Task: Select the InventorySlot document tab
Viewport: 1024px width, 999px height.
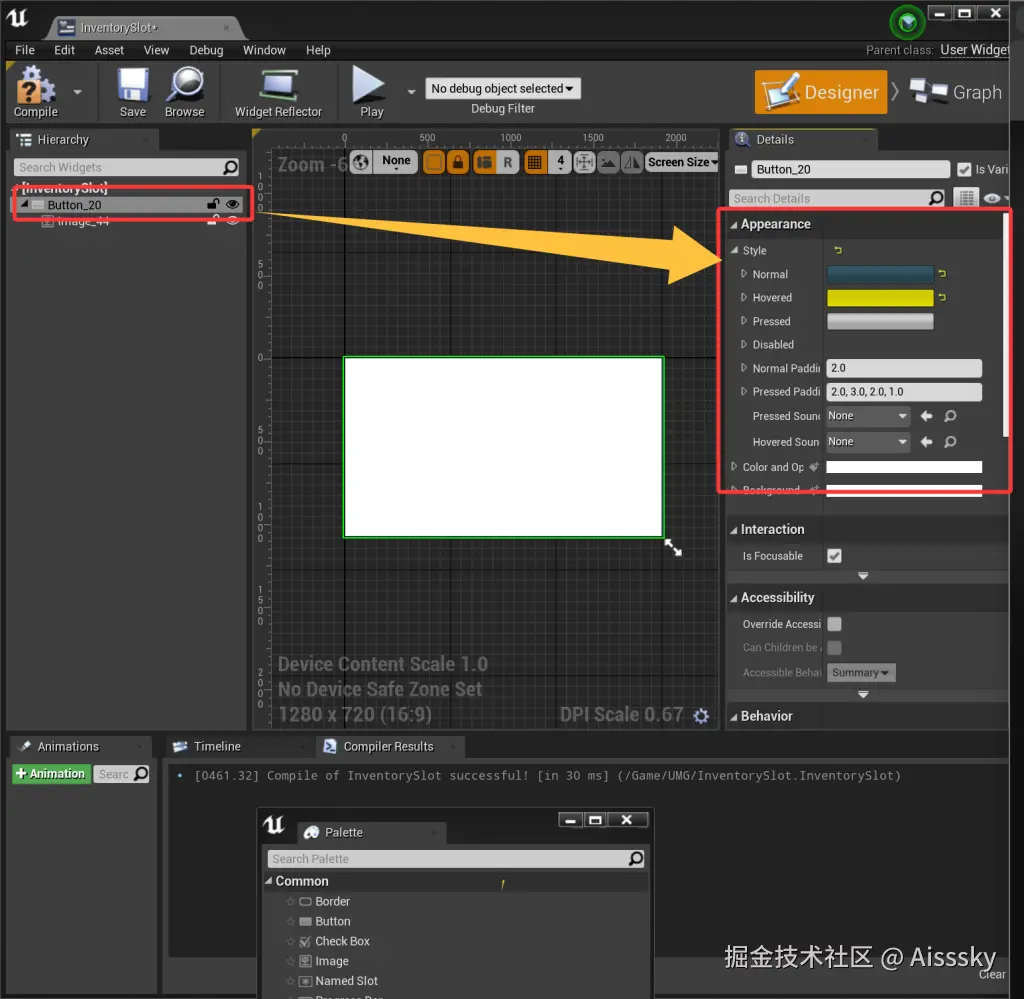Action: click(145, 27)
